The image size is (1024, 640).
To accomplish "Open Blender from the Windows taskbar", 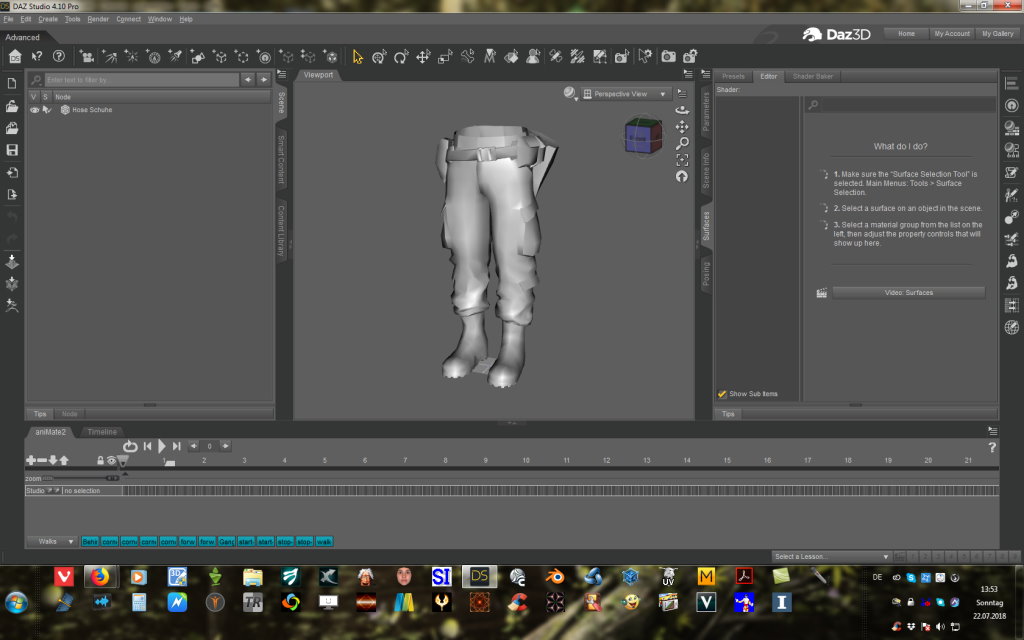I will tap(553, 576).
